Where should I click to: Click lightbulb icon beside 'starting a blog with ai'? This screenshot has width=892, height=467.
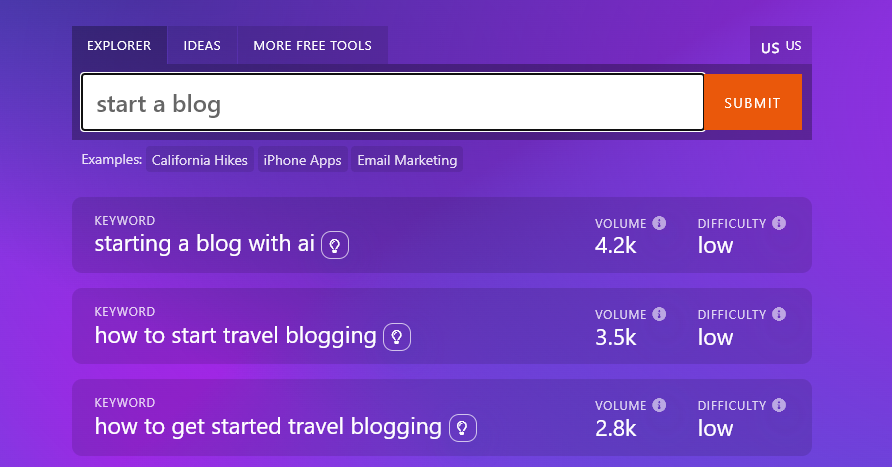coord(335,245)
